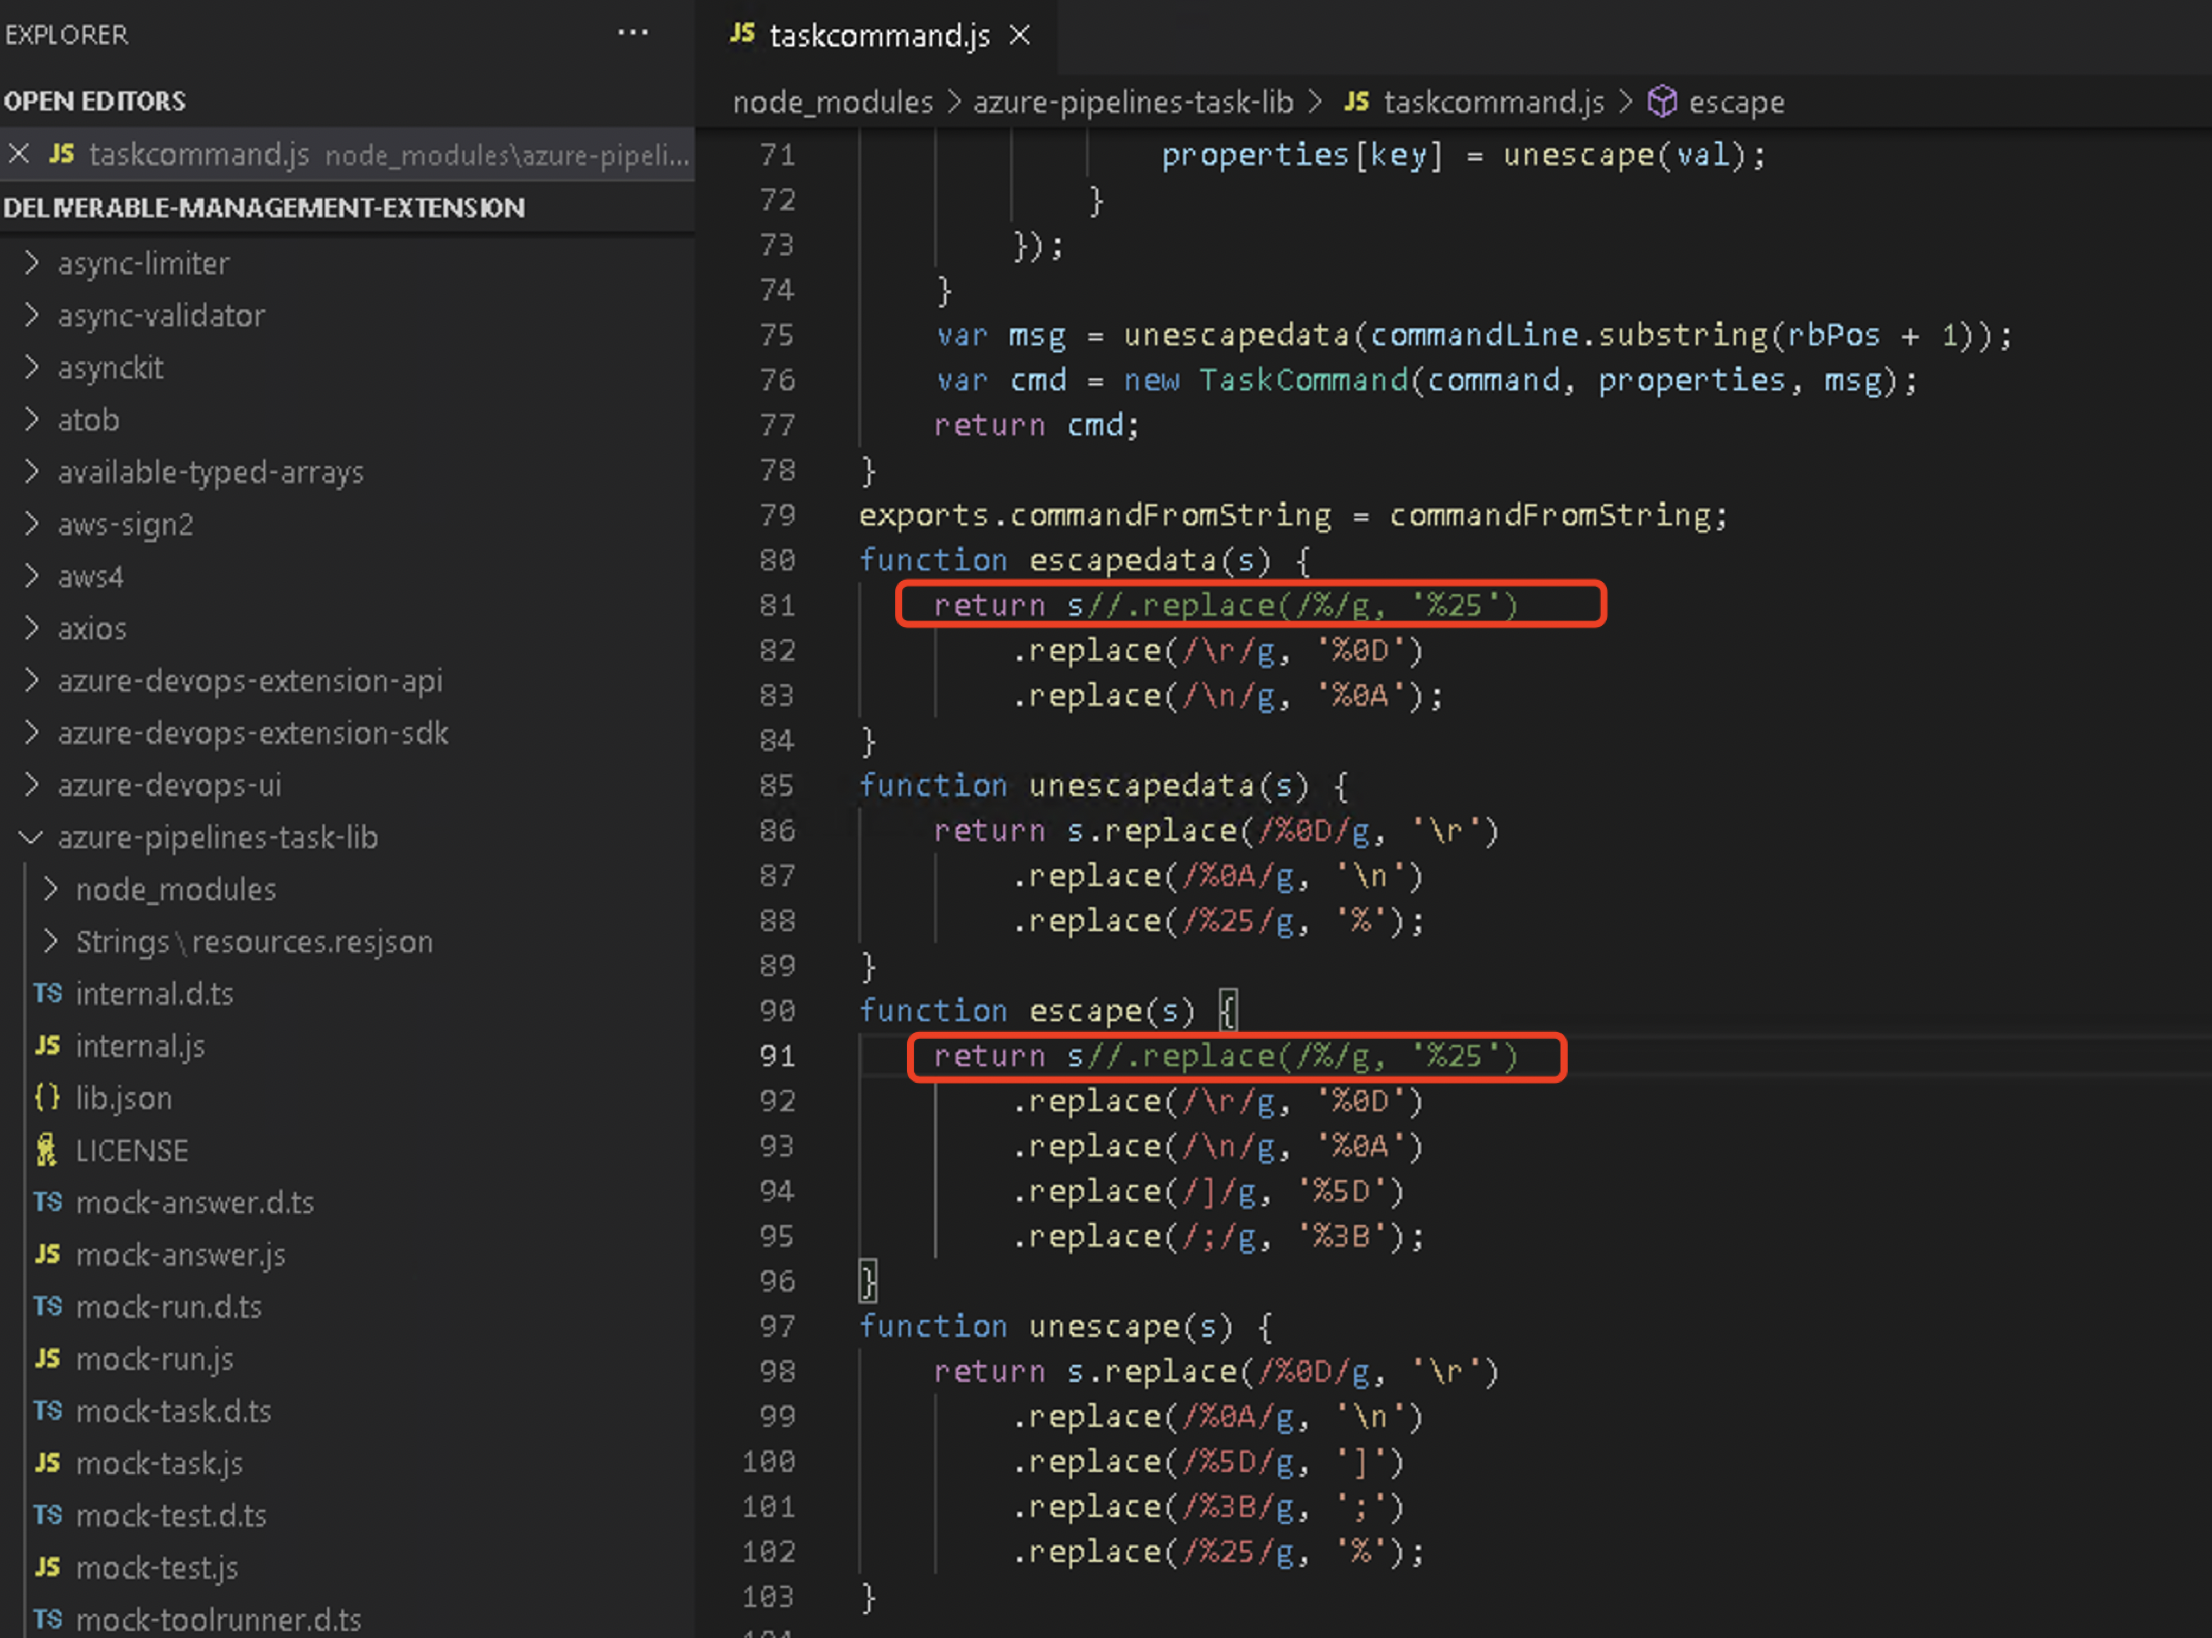
Task: Expand the Strings\resources.resjson folder
Action: [x=254, y=942]
